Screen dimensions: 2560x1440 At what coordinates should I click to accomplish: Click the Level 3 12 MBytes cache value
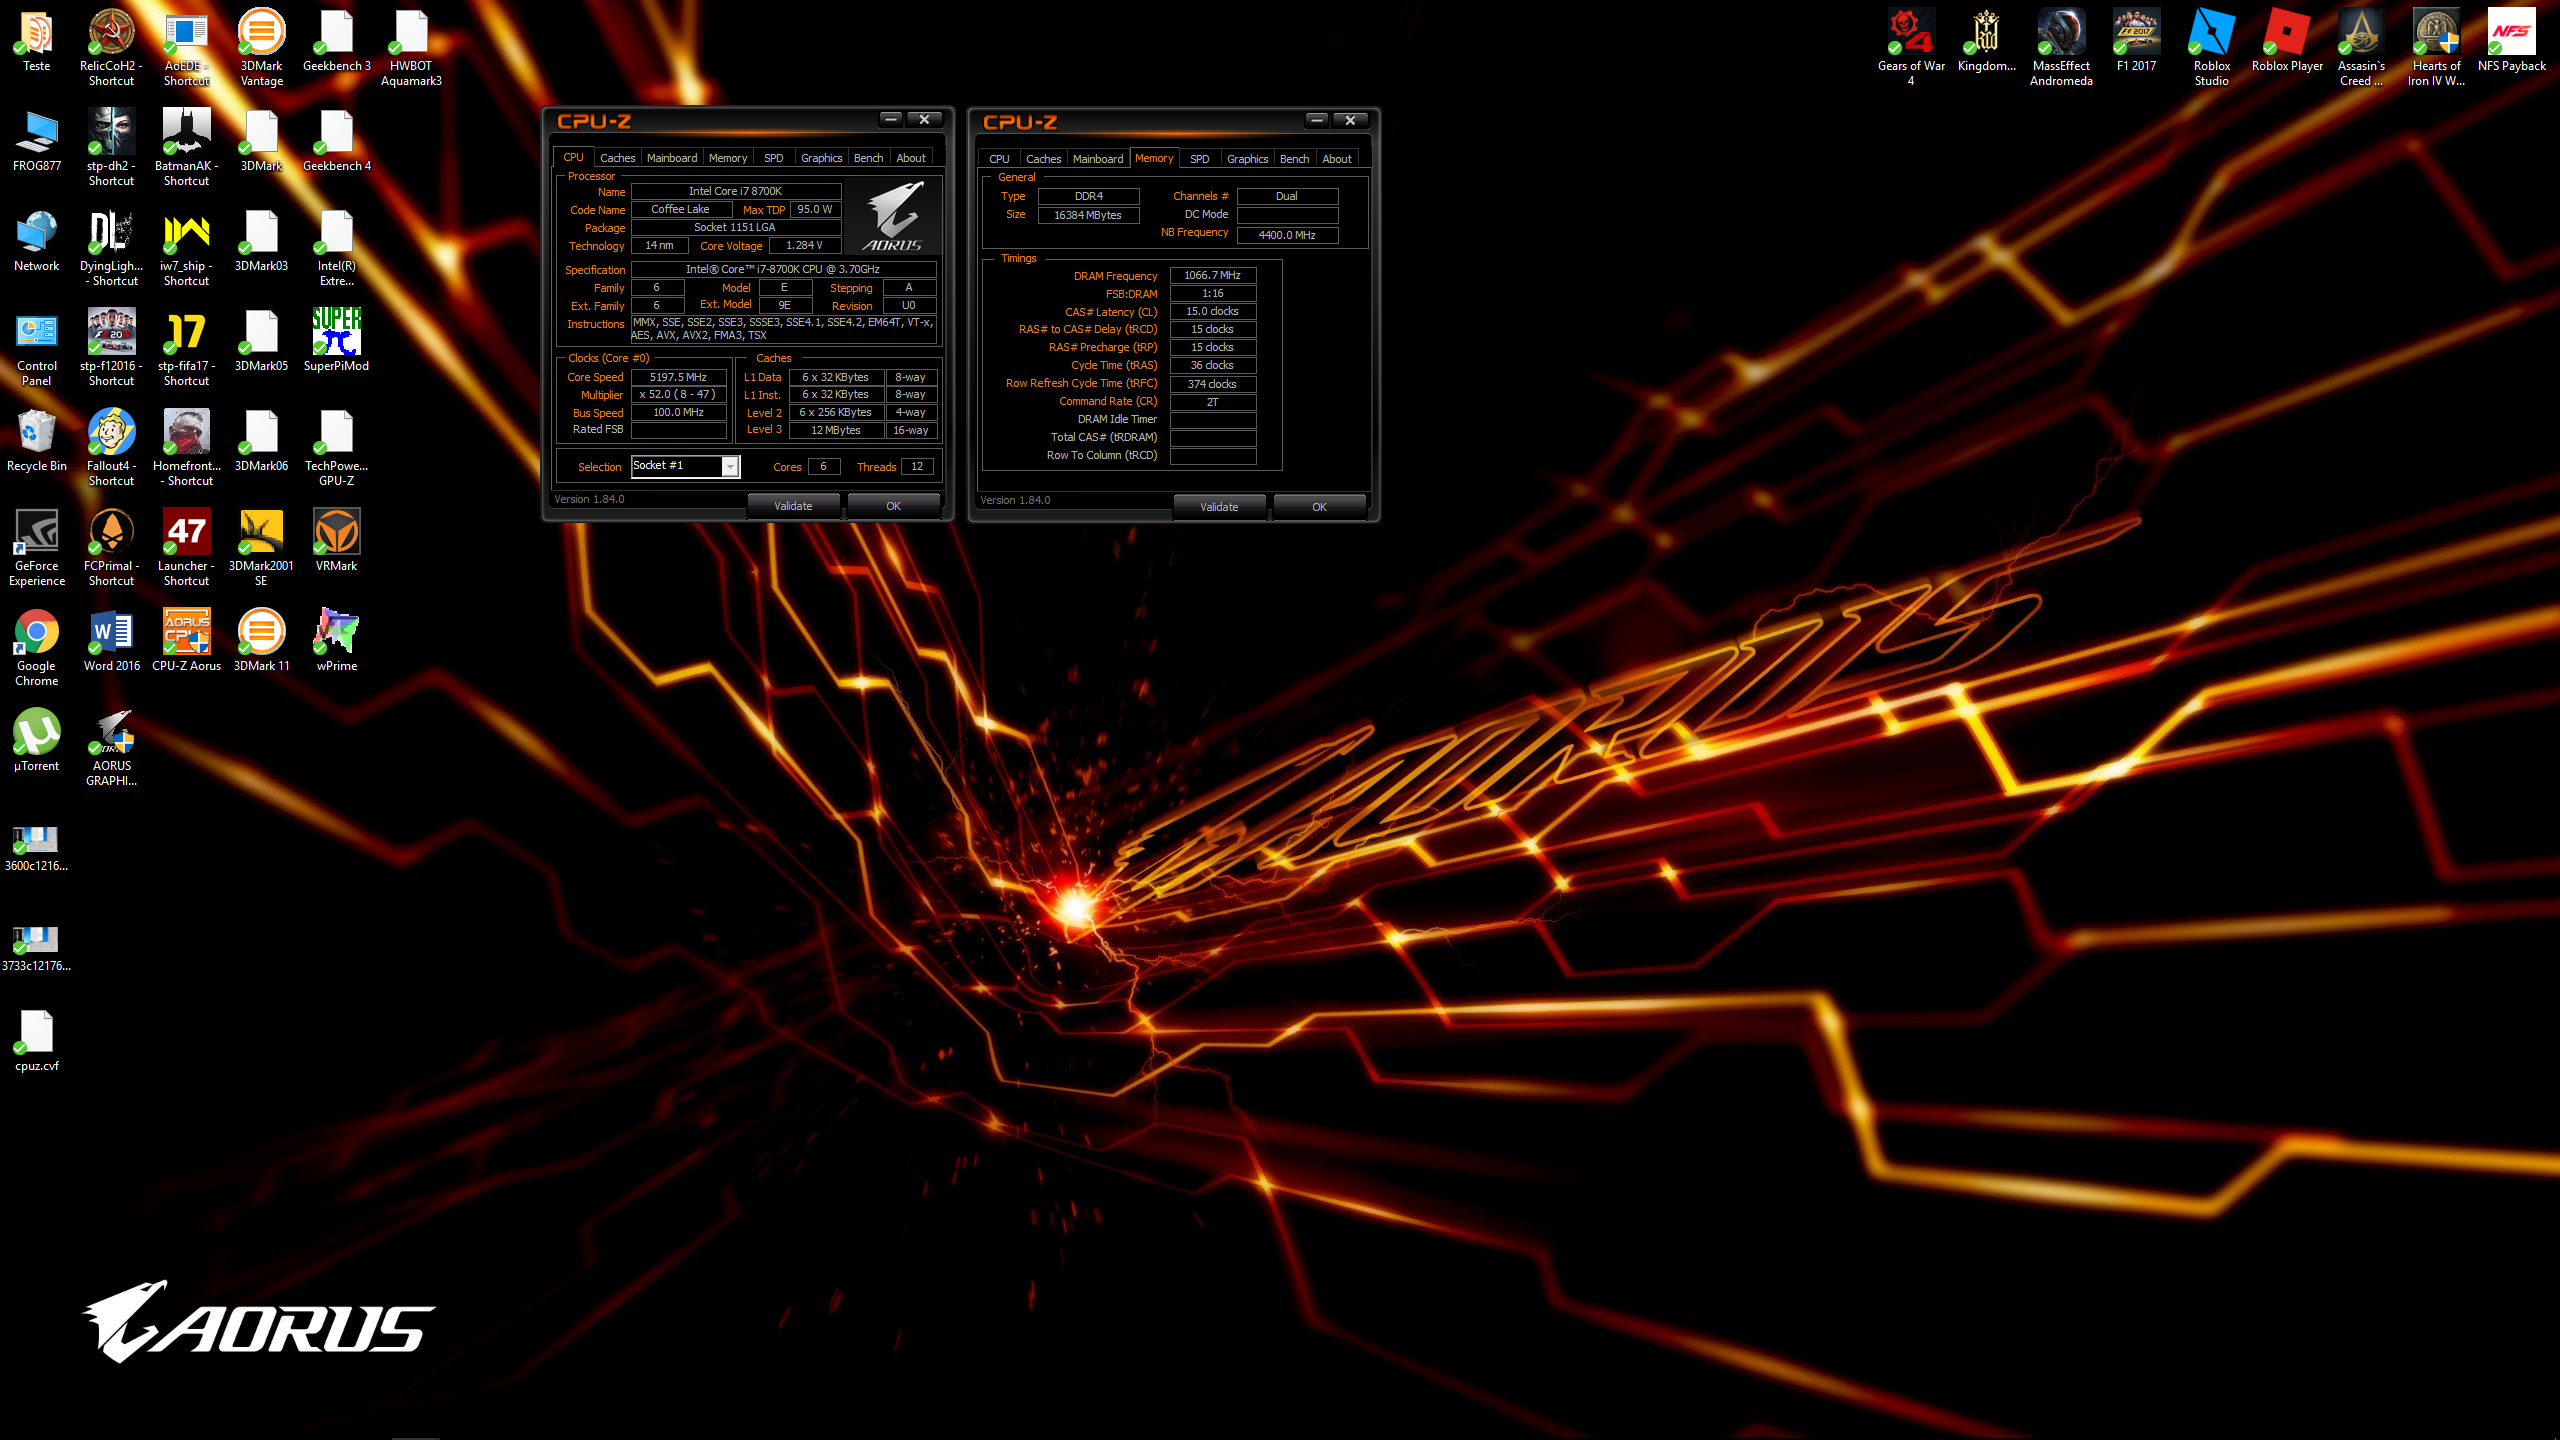(836, 430)
